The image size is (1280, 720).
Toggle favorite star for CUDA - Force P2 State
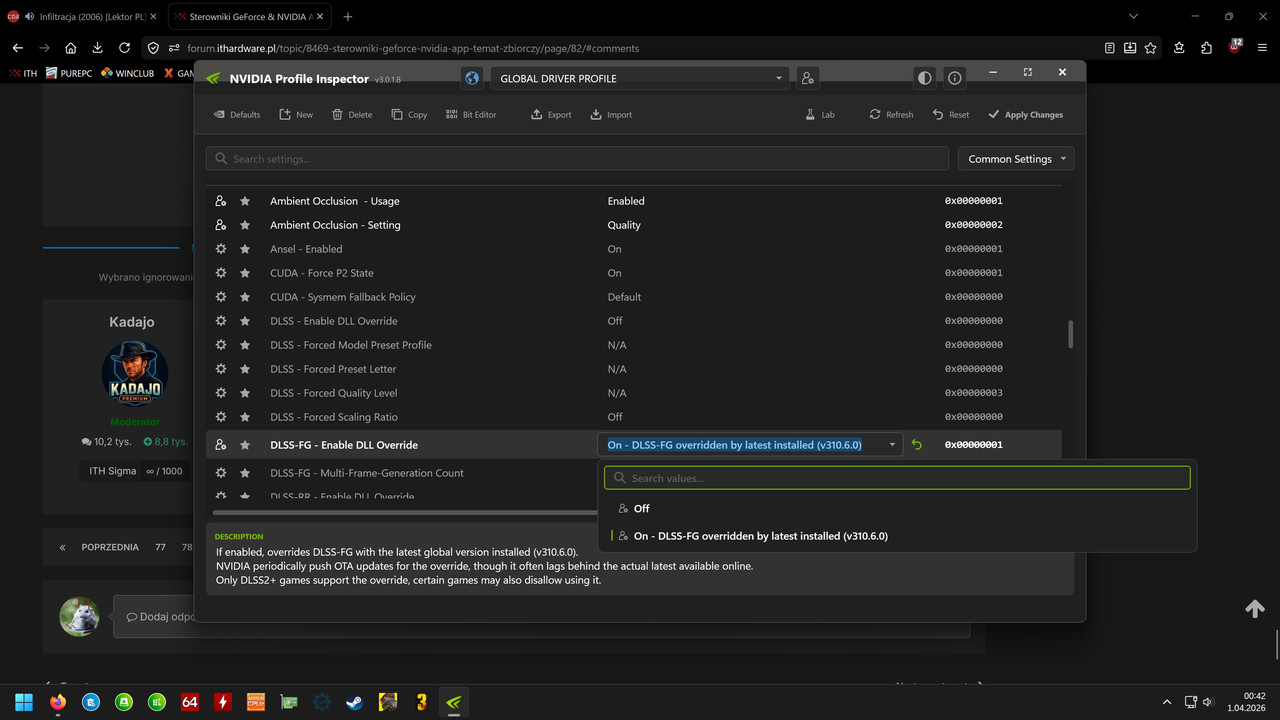pos(245,273)
